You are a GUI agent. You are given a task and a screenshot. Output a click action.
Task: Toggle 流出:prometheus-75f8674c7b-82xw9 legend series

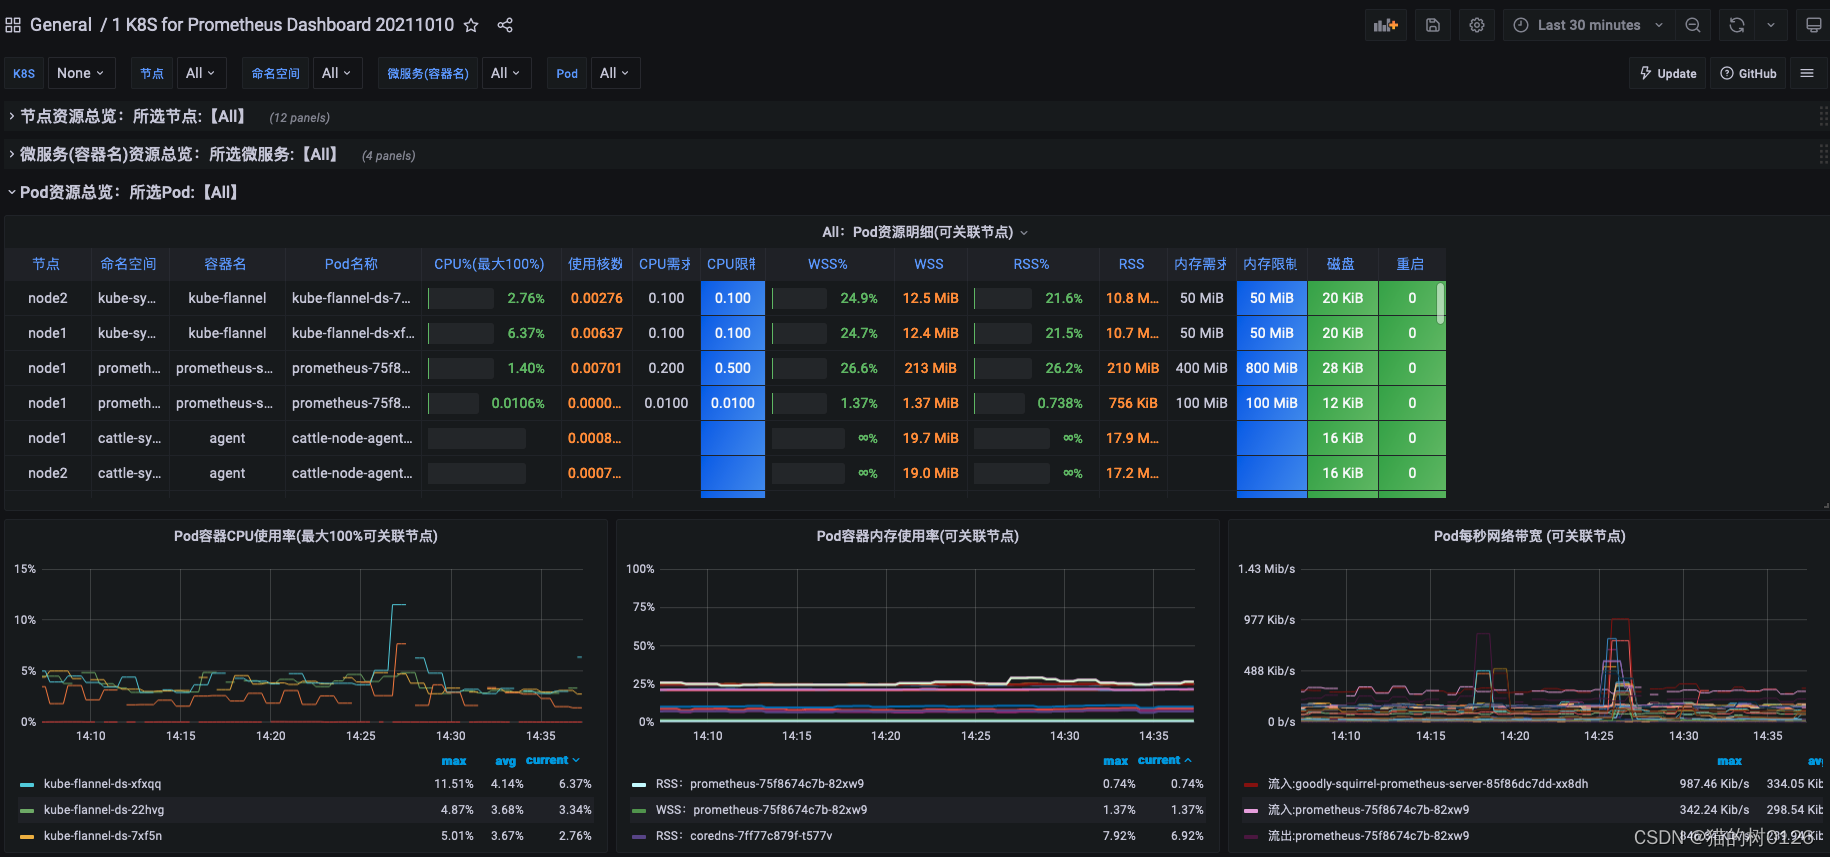pyautogui.click(x=1369, y=836)
